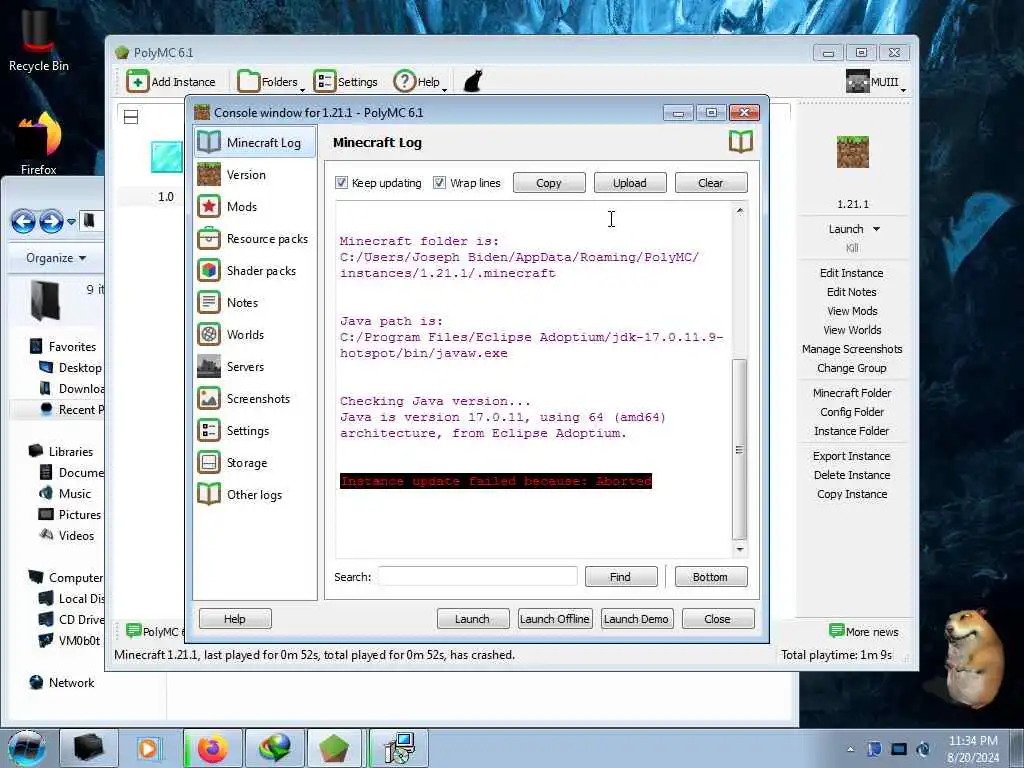Open the Version page in console sidebar
The image size is (1024, 768).
tap(255, 174)
